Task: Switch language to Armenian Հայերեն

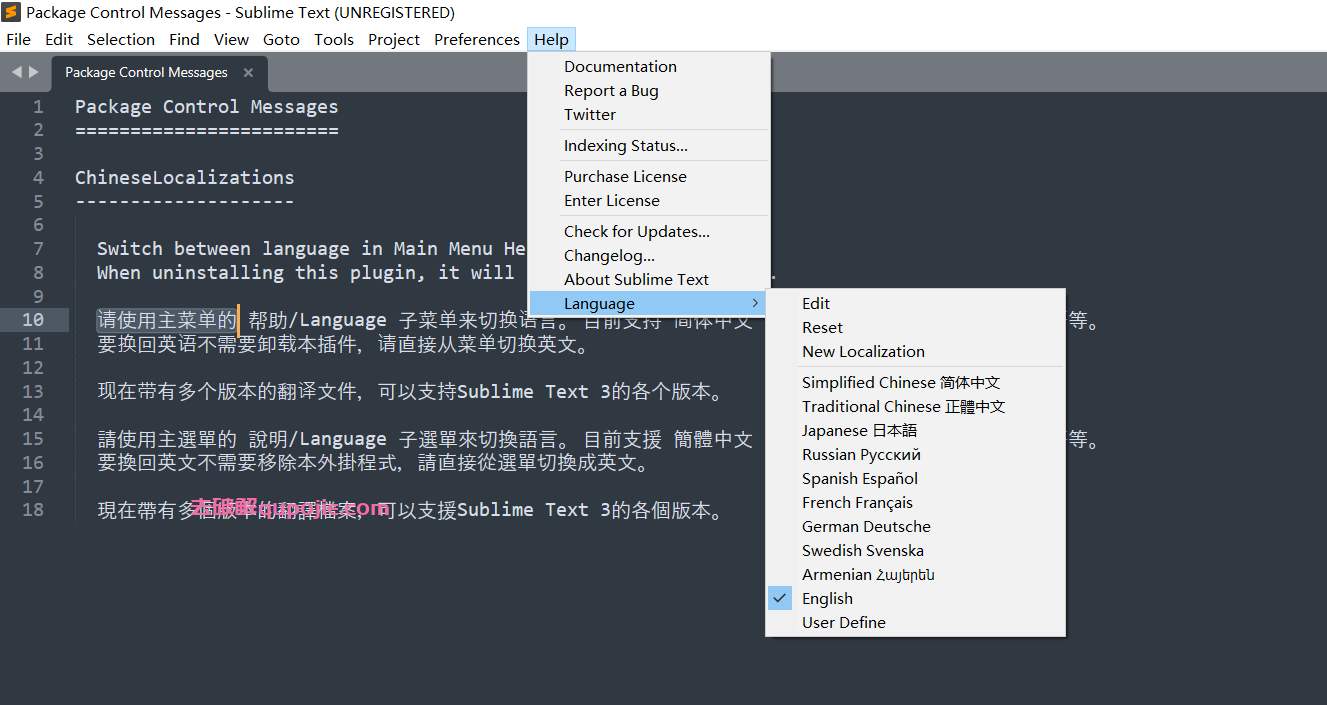Action: click(x=915, y=574)
